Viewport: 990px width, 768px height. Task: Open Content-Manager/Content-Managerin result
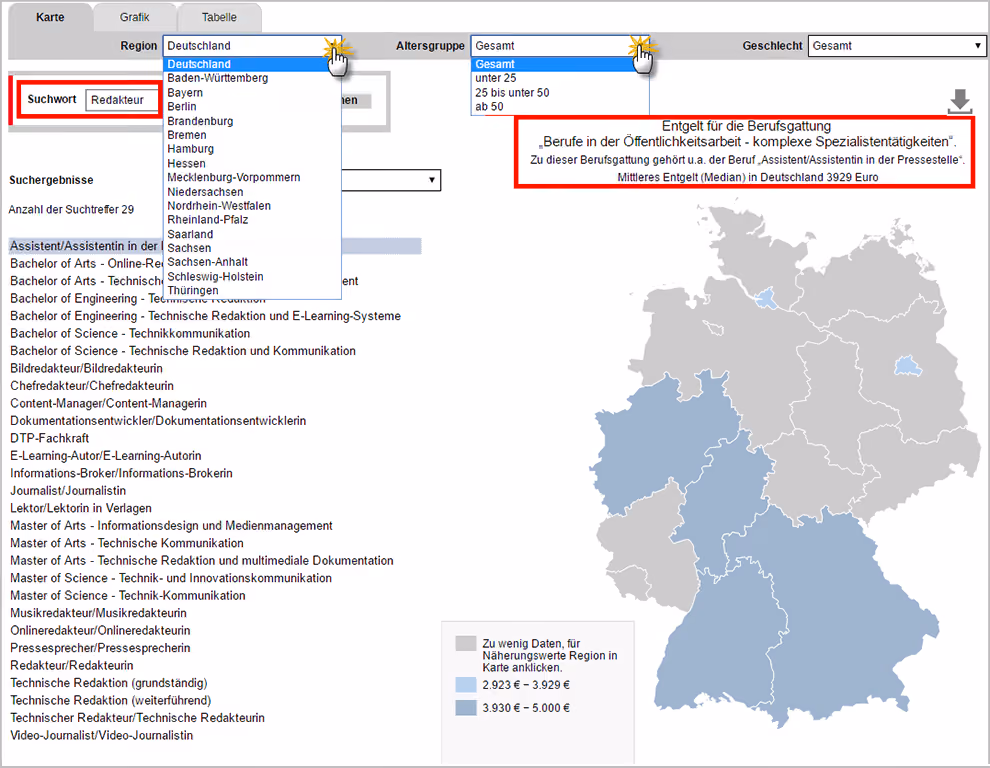109,403
